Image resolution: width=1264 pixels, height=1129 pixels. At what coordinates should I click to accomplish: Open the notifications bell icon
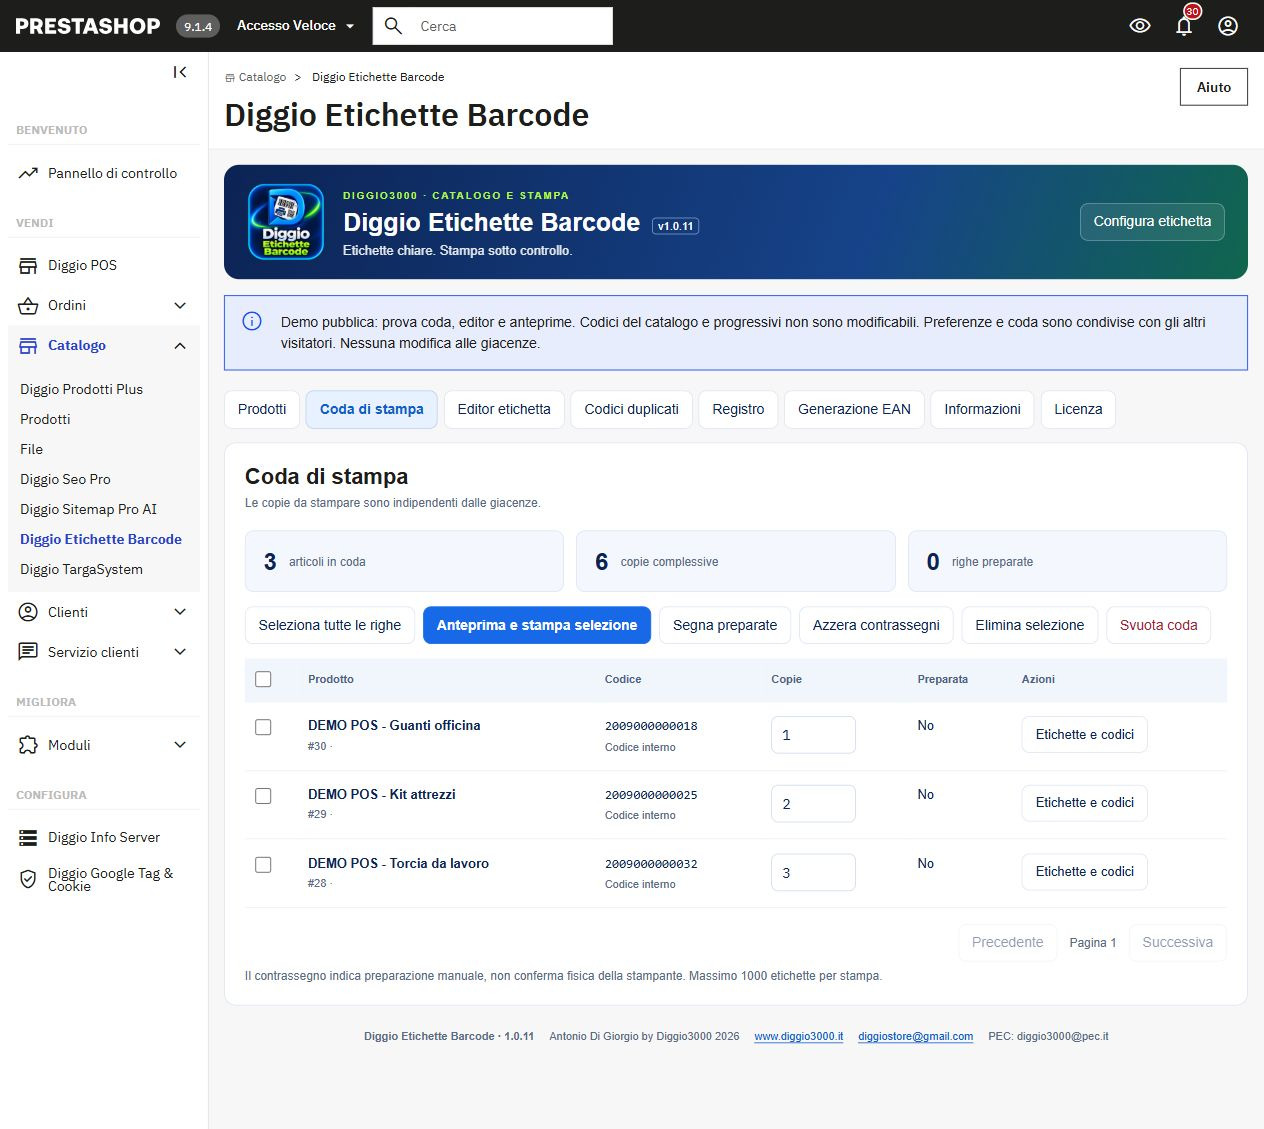1184,26
